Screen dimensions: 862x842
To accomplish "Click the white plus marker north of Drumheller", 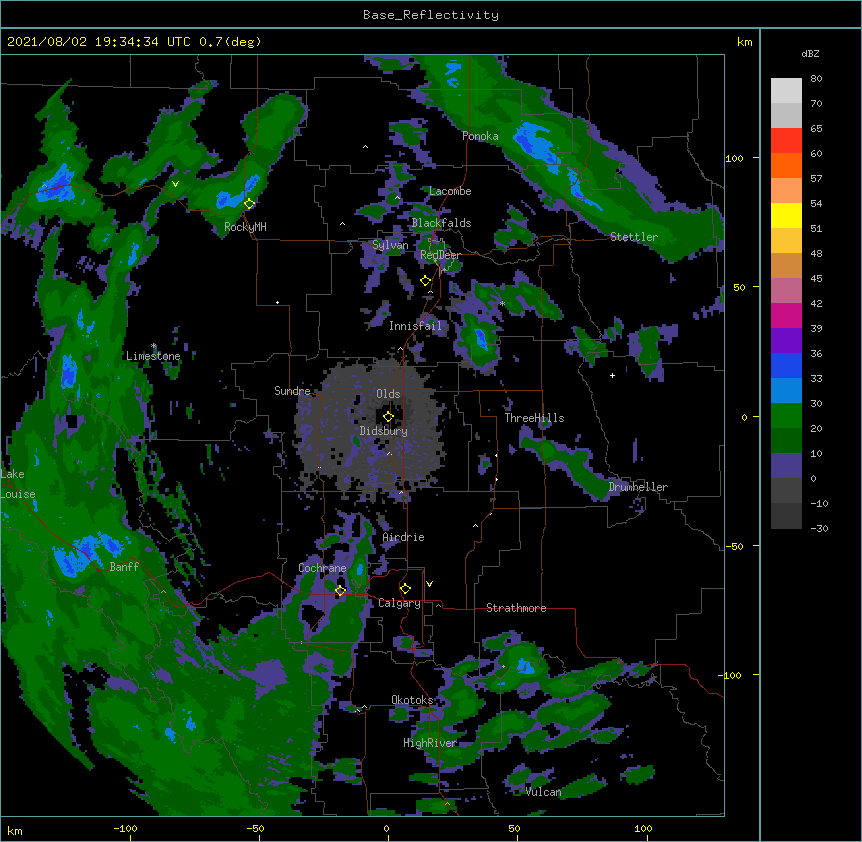I will [612, 375].
